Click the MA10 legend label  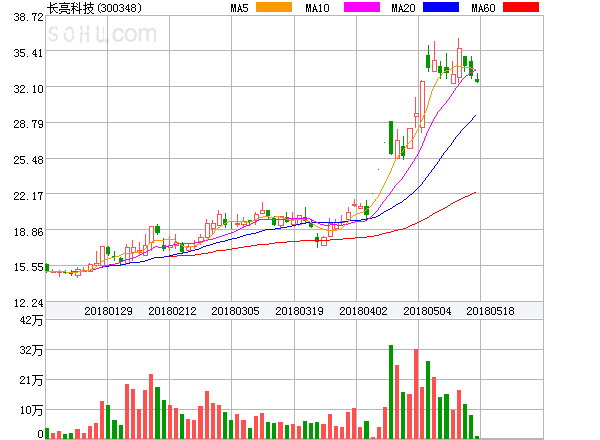[317, 8]
